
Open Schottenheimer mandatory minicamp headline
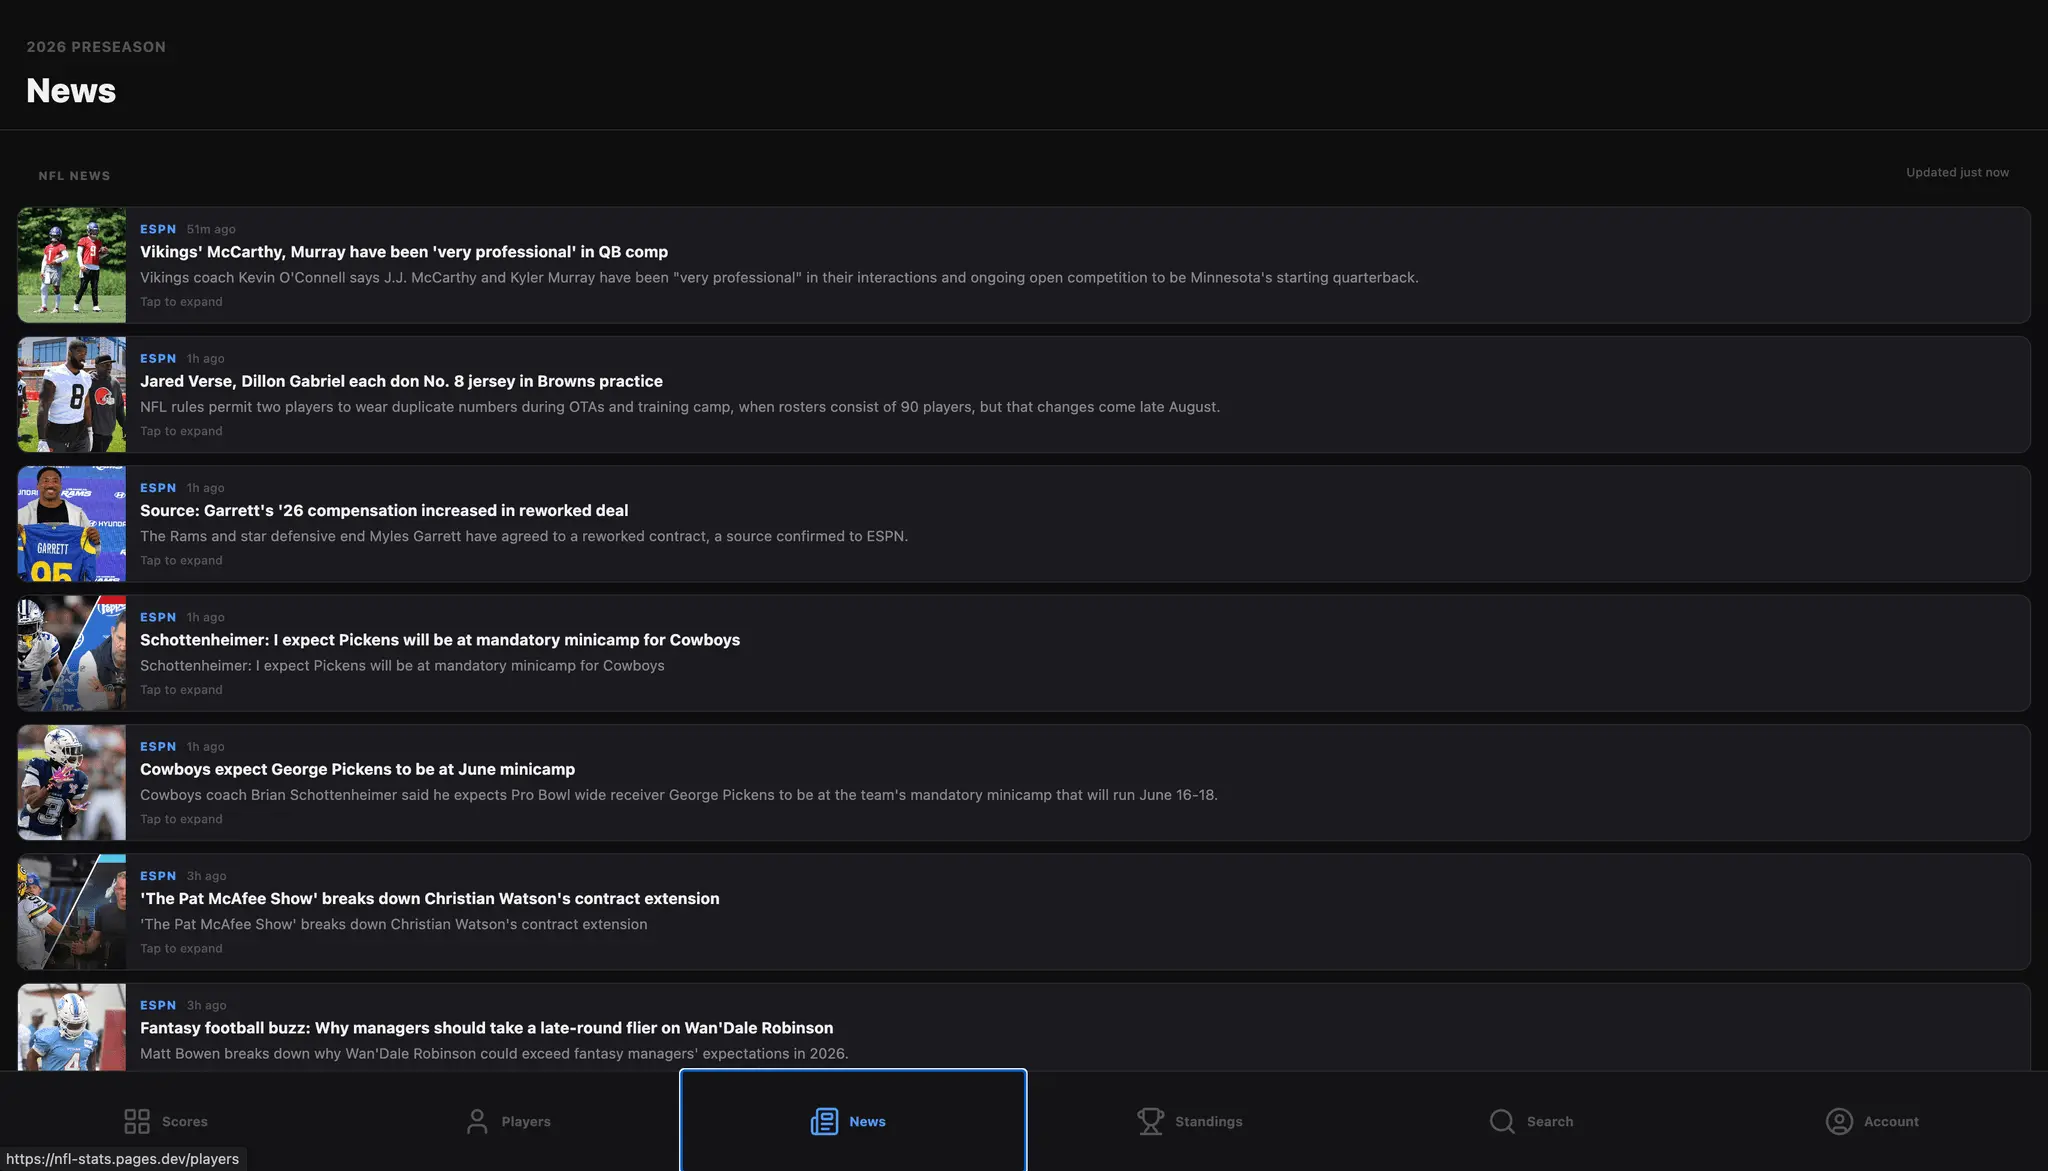(x=440, y=640)
